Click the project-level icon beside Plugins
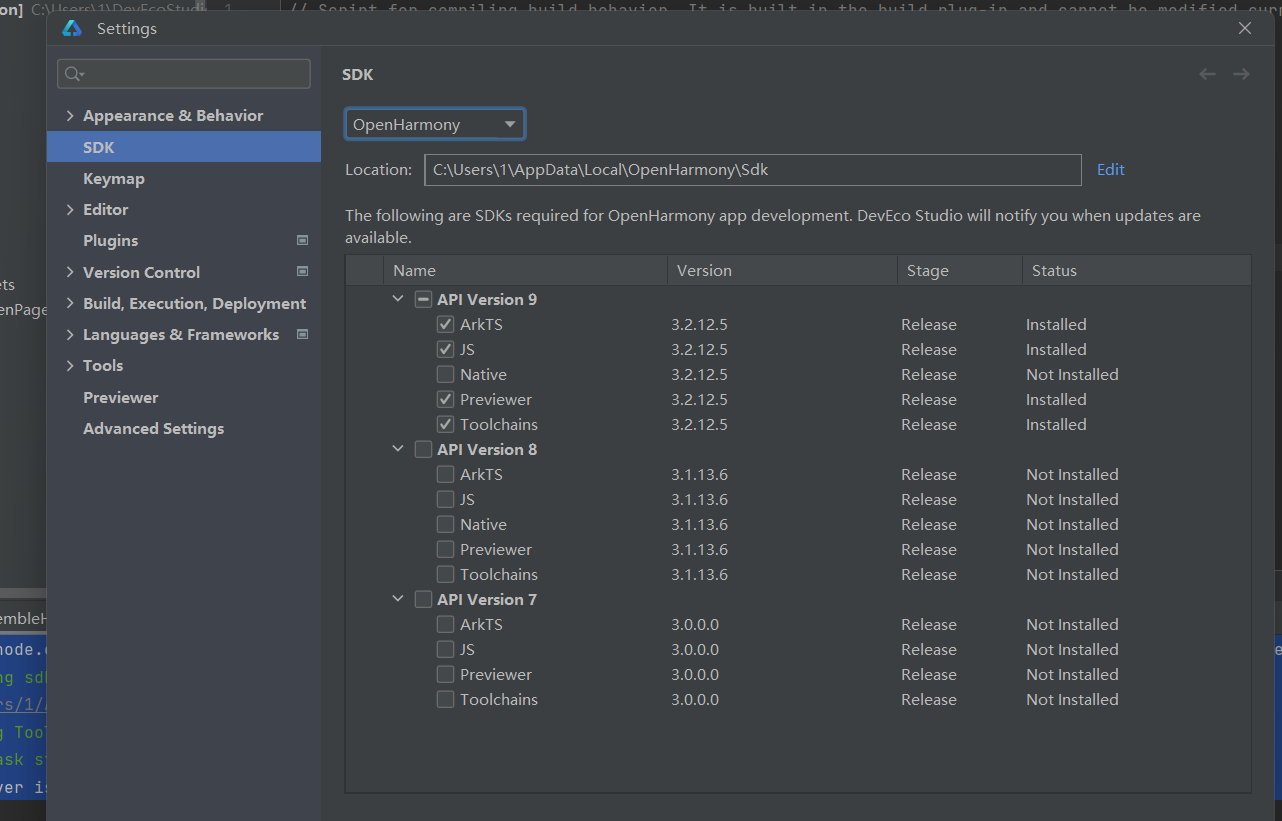Image resolution: width=1282 pixels, height=821 pixels. coord(303,240)
